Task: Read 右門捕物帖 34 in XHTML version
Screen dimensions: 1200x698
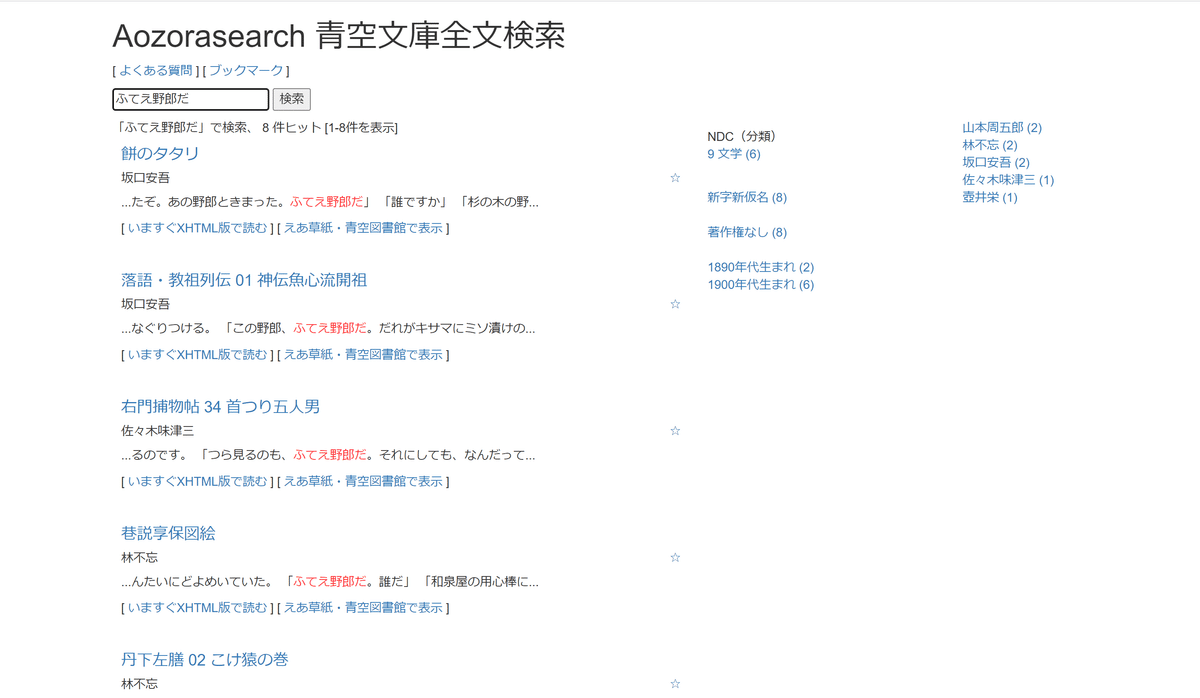Action: pyautogui.click(x=198, y=481)
